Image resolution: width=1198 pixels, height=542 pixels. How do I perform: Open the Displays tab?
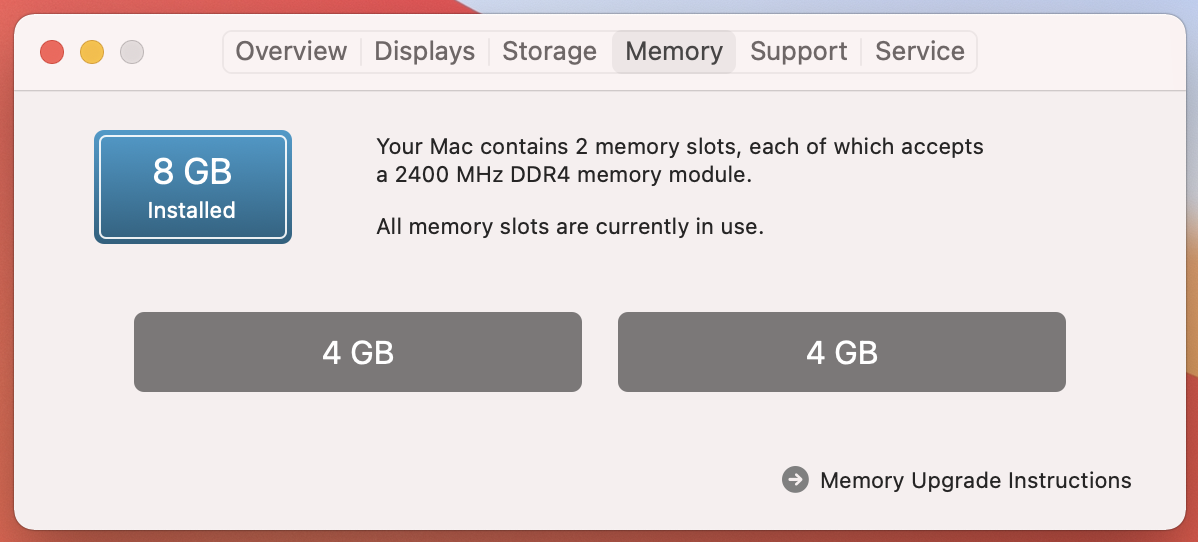[x=424, y=51]
